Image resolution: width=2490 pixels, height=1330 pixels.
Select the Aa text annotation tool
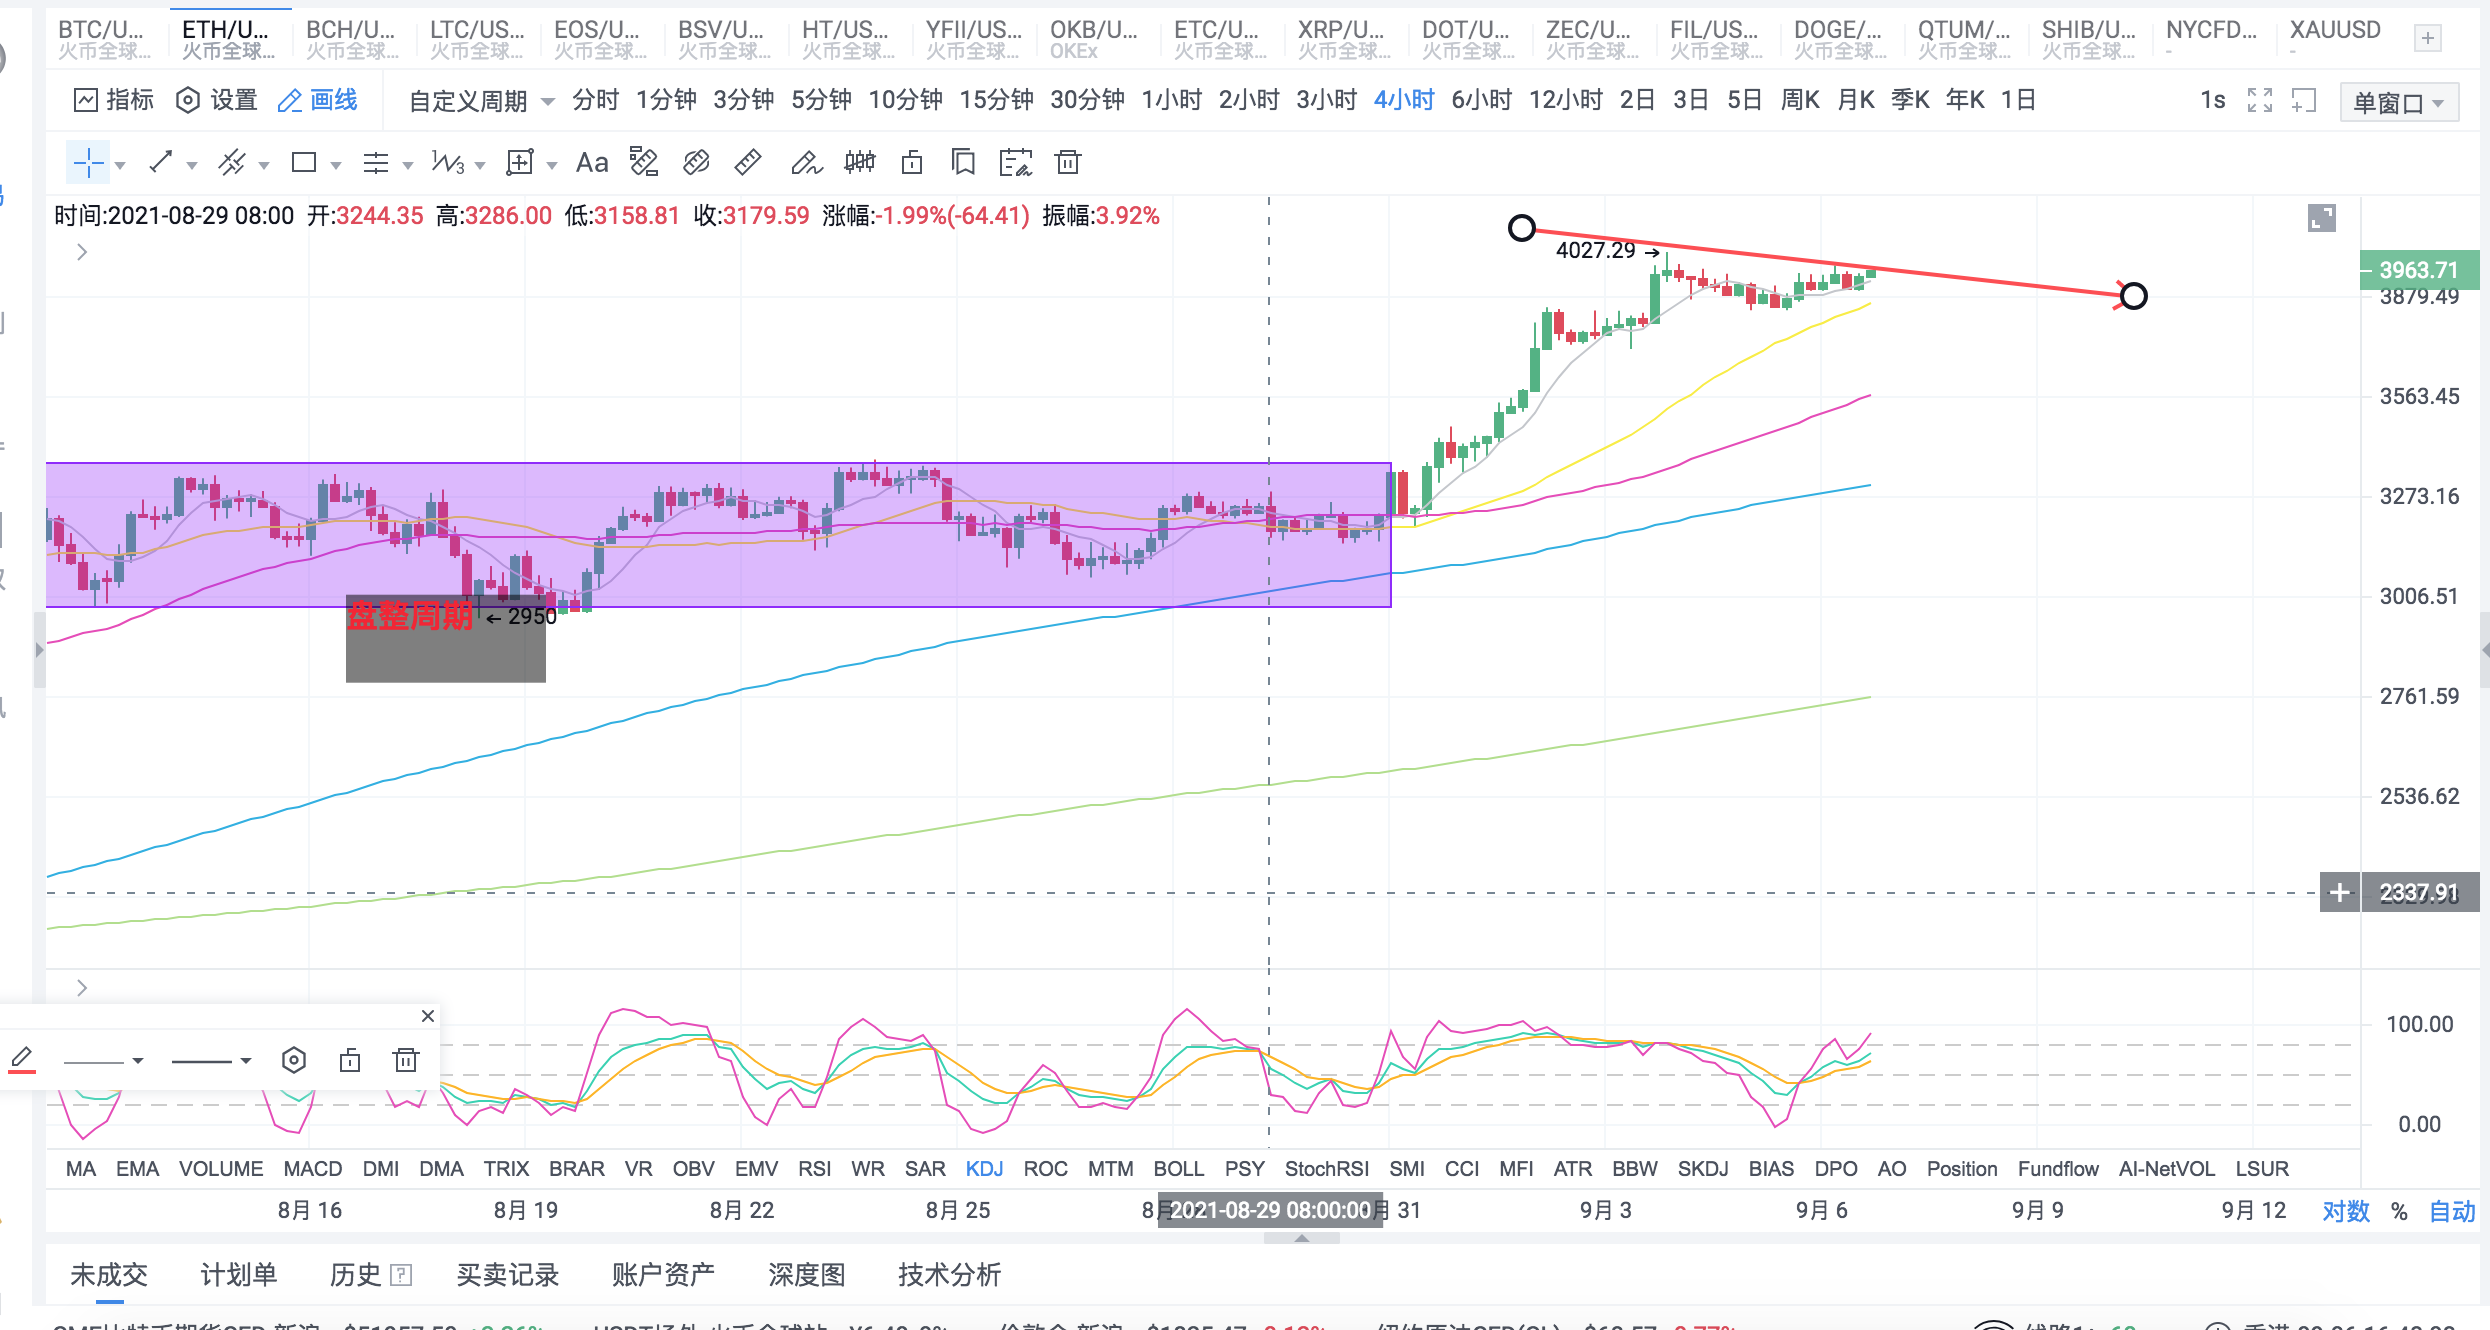click(x=592, y=162)
